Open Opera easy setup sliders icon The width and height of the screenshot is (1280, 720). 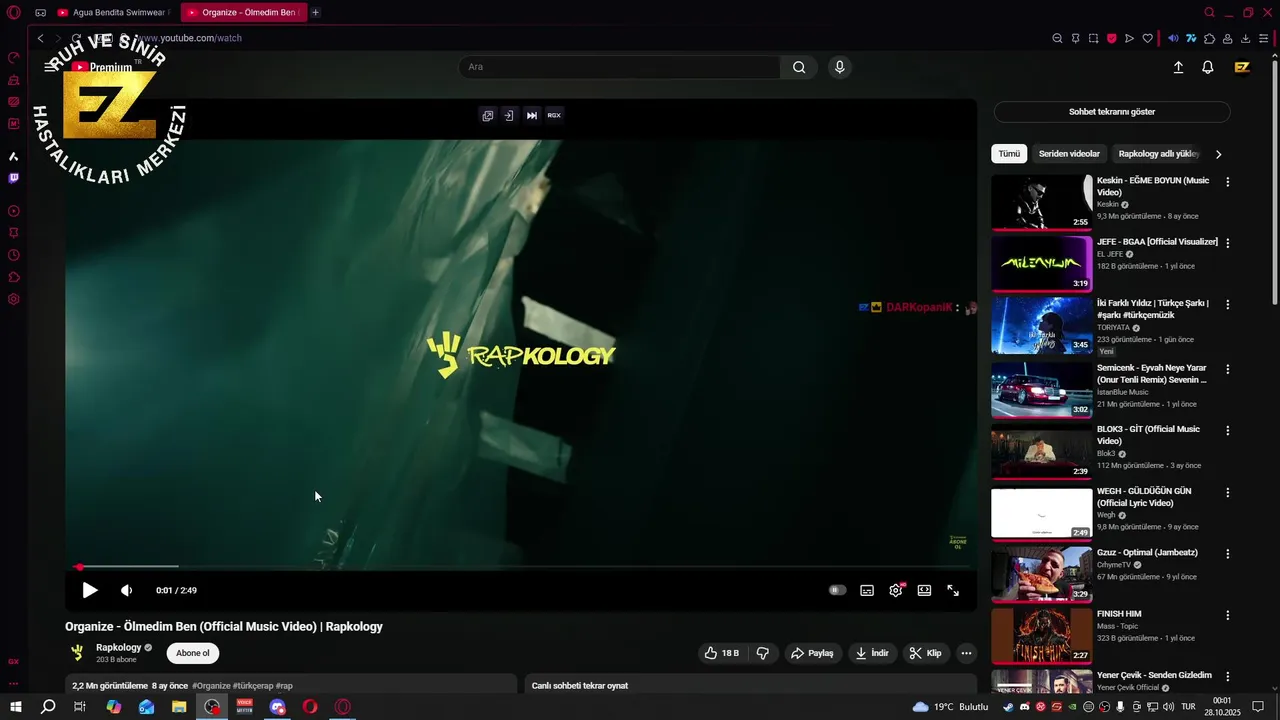point(1264,39)
